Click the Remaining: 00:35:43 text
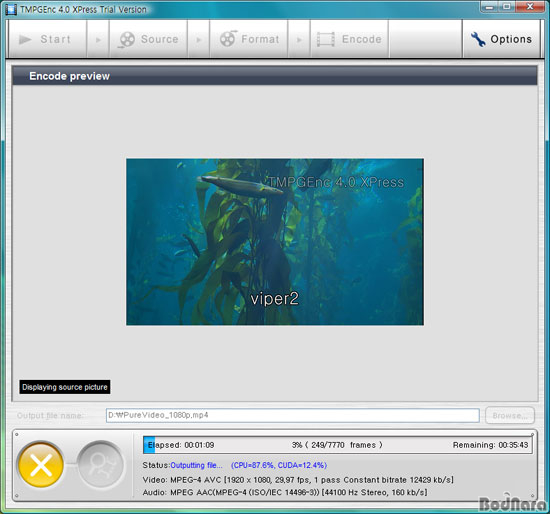The image size is (550, 514). [x=490, y=445]
